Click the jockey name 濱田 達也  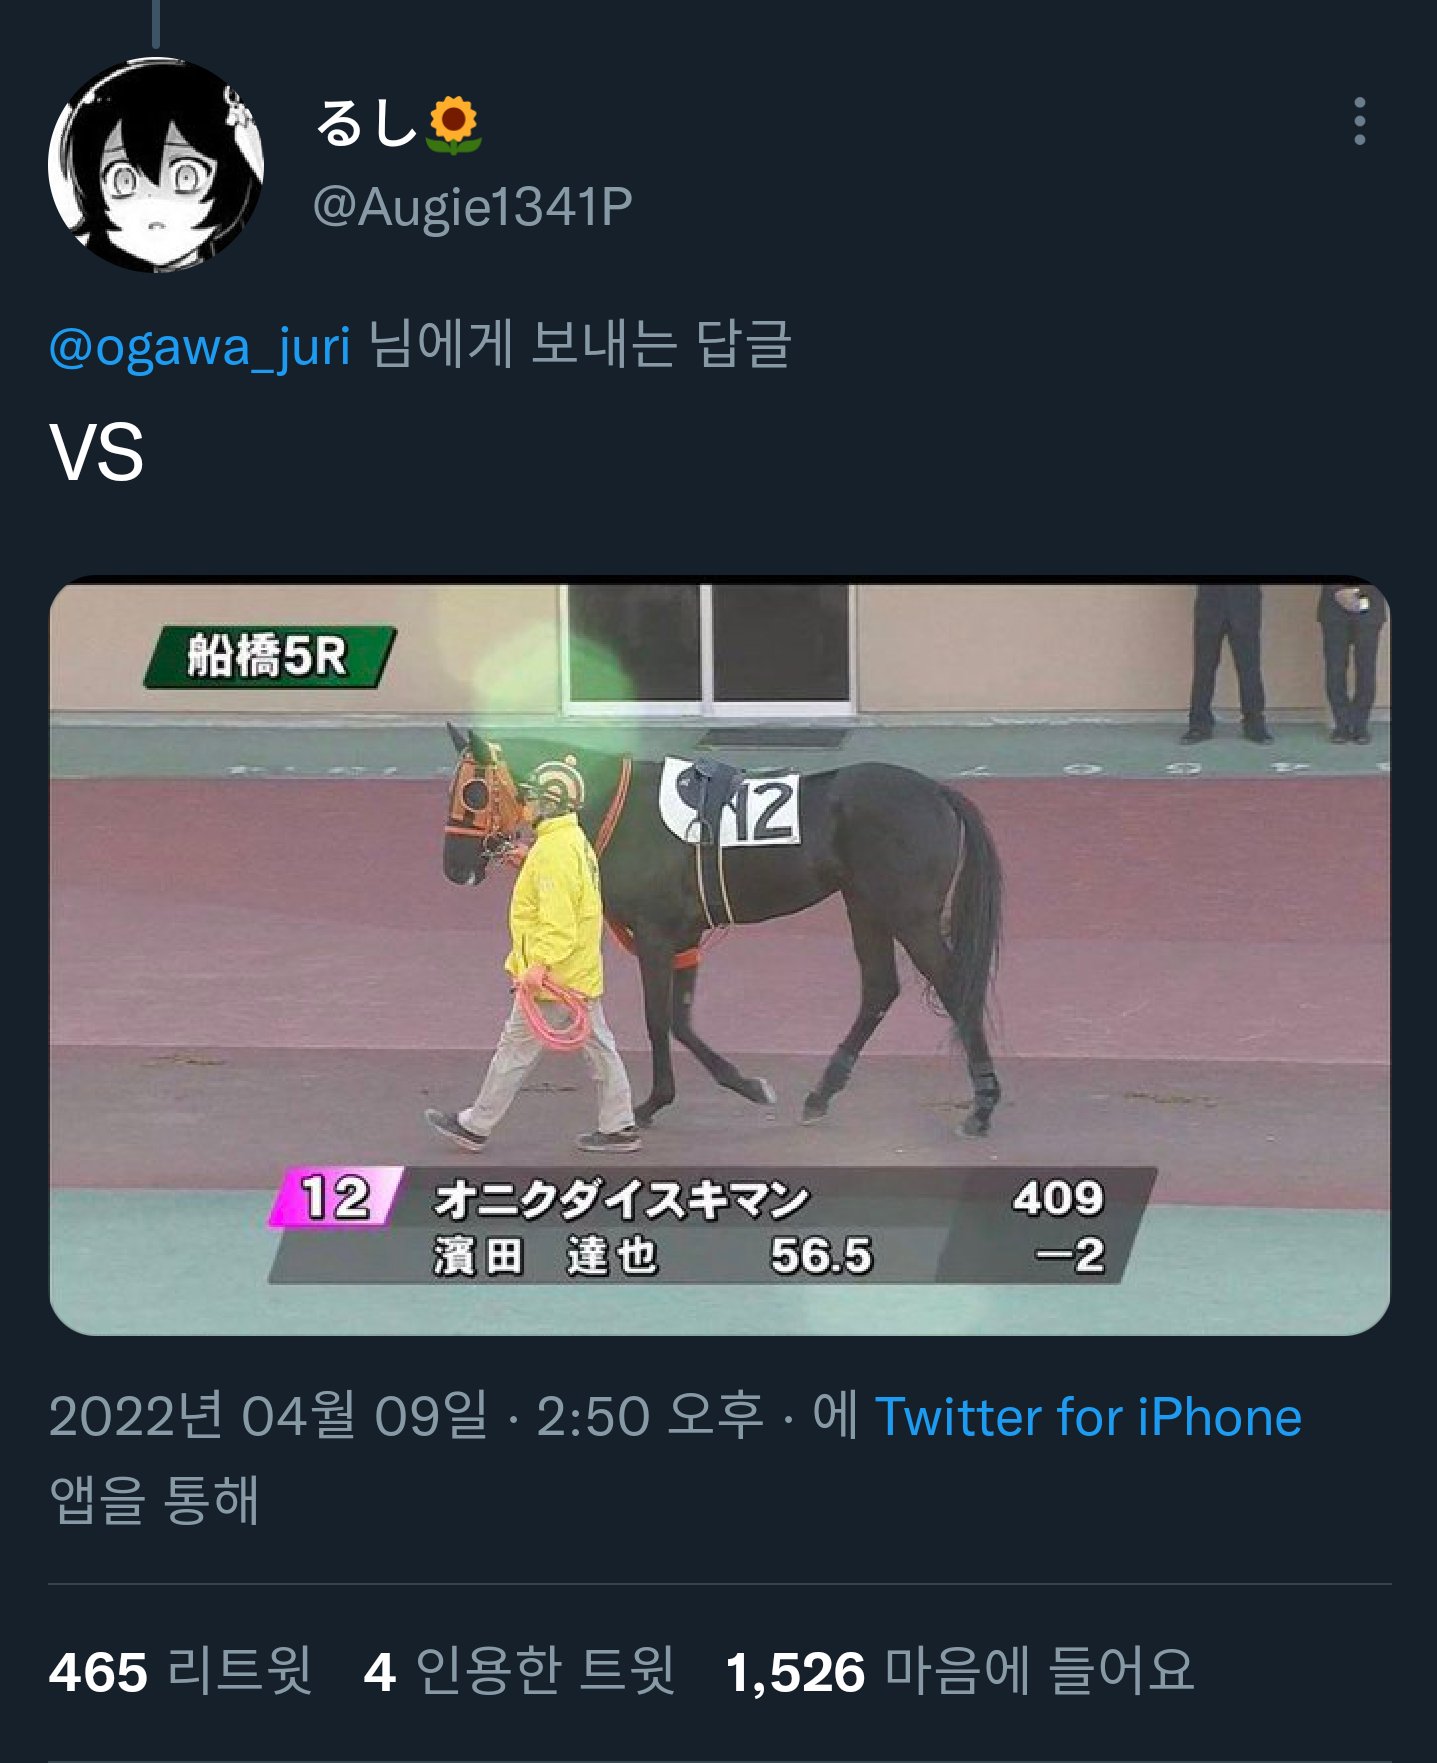pyautogui.click(x=545, y=1256)
